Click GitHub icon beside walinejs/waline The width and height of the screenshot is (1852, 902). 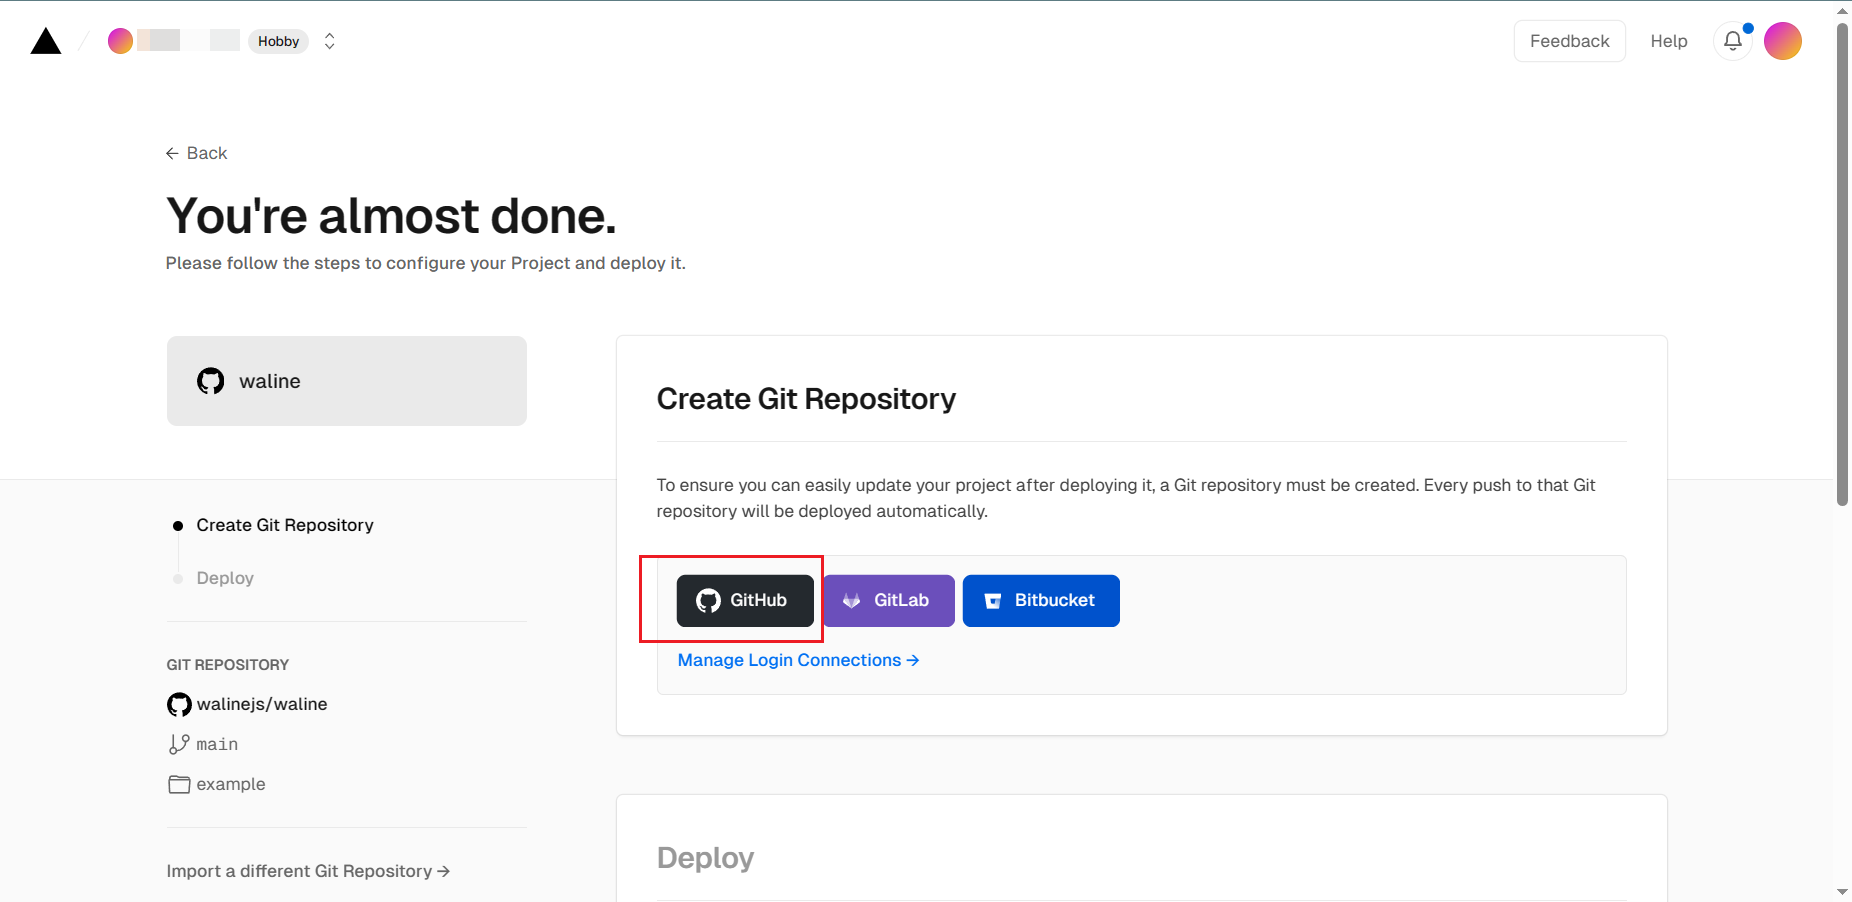[x=179, y=704]
